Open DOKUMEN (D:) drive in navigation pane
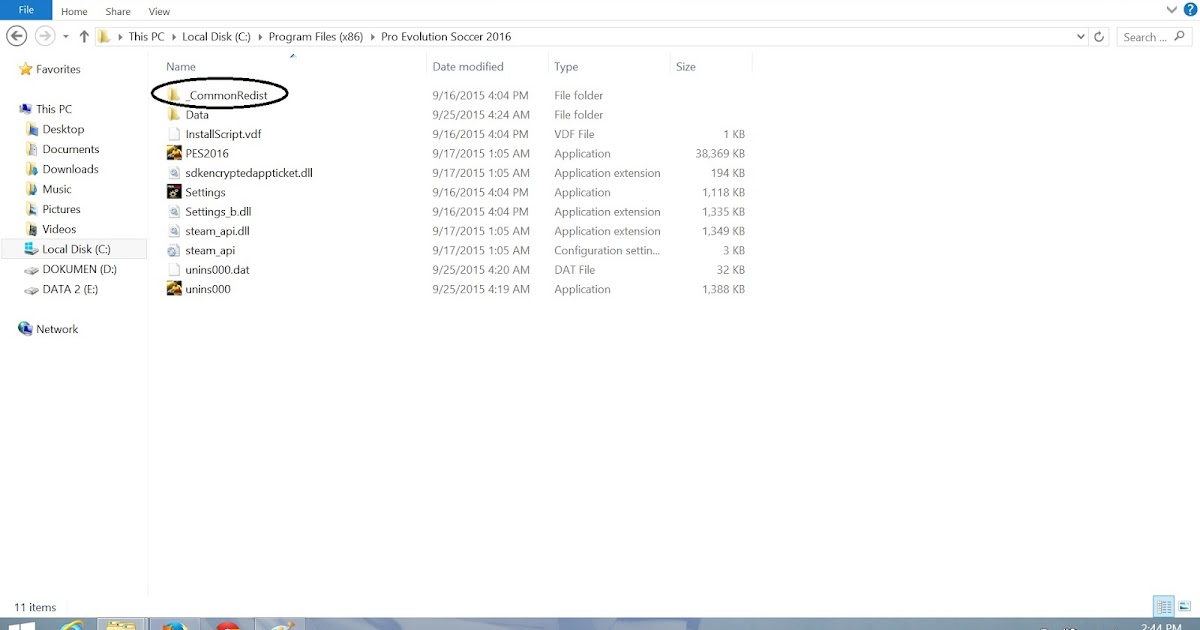Image resolution: width=1200 pixels, height=630 pixels. tap(79, 269)
